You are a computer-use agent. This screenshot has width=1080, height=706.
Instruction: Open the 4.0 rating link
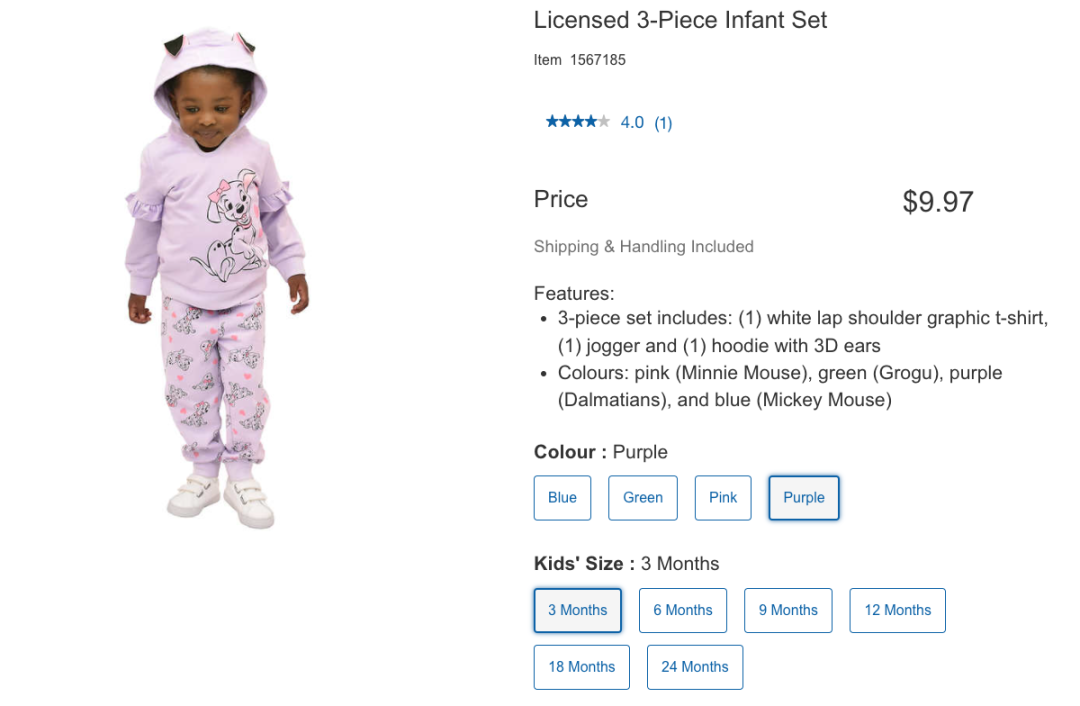[x=632, y=123]
